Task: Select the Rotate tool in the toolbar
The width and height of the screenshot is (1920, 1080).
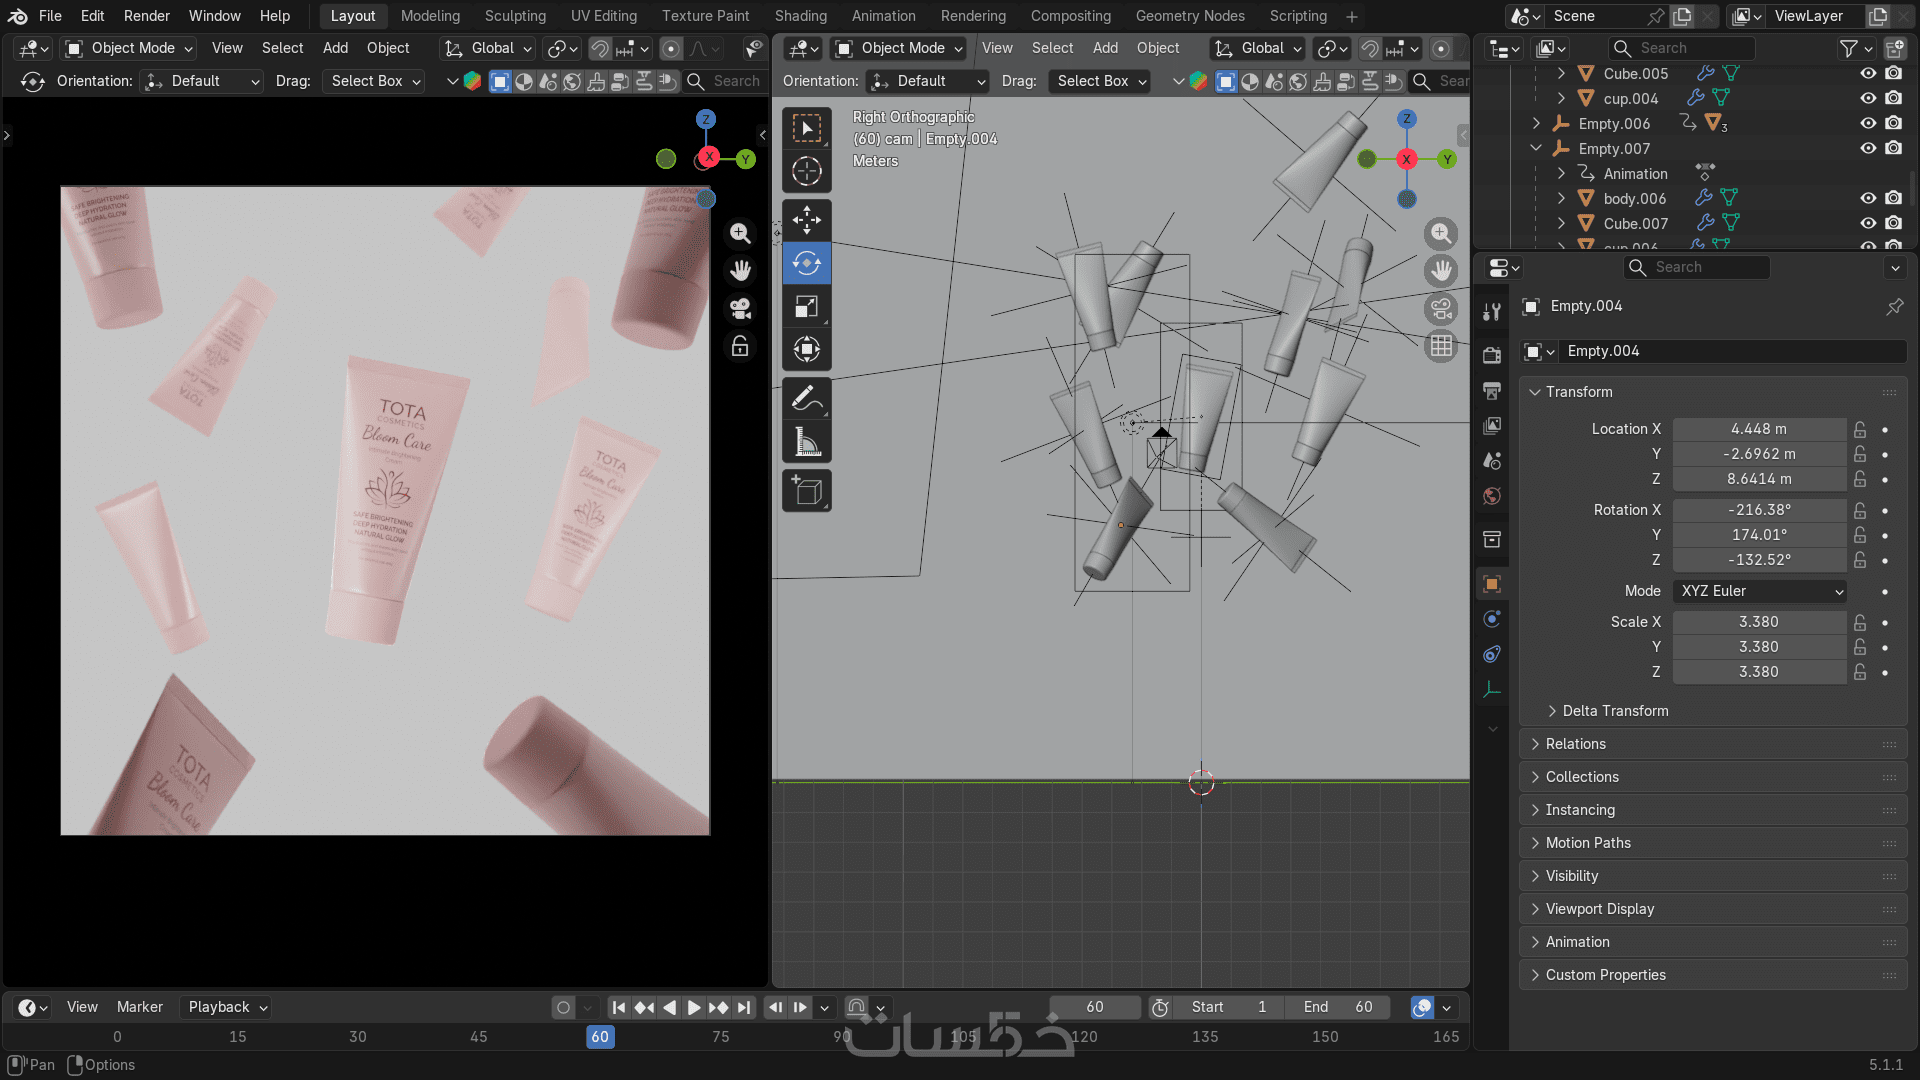Action: 807,263
